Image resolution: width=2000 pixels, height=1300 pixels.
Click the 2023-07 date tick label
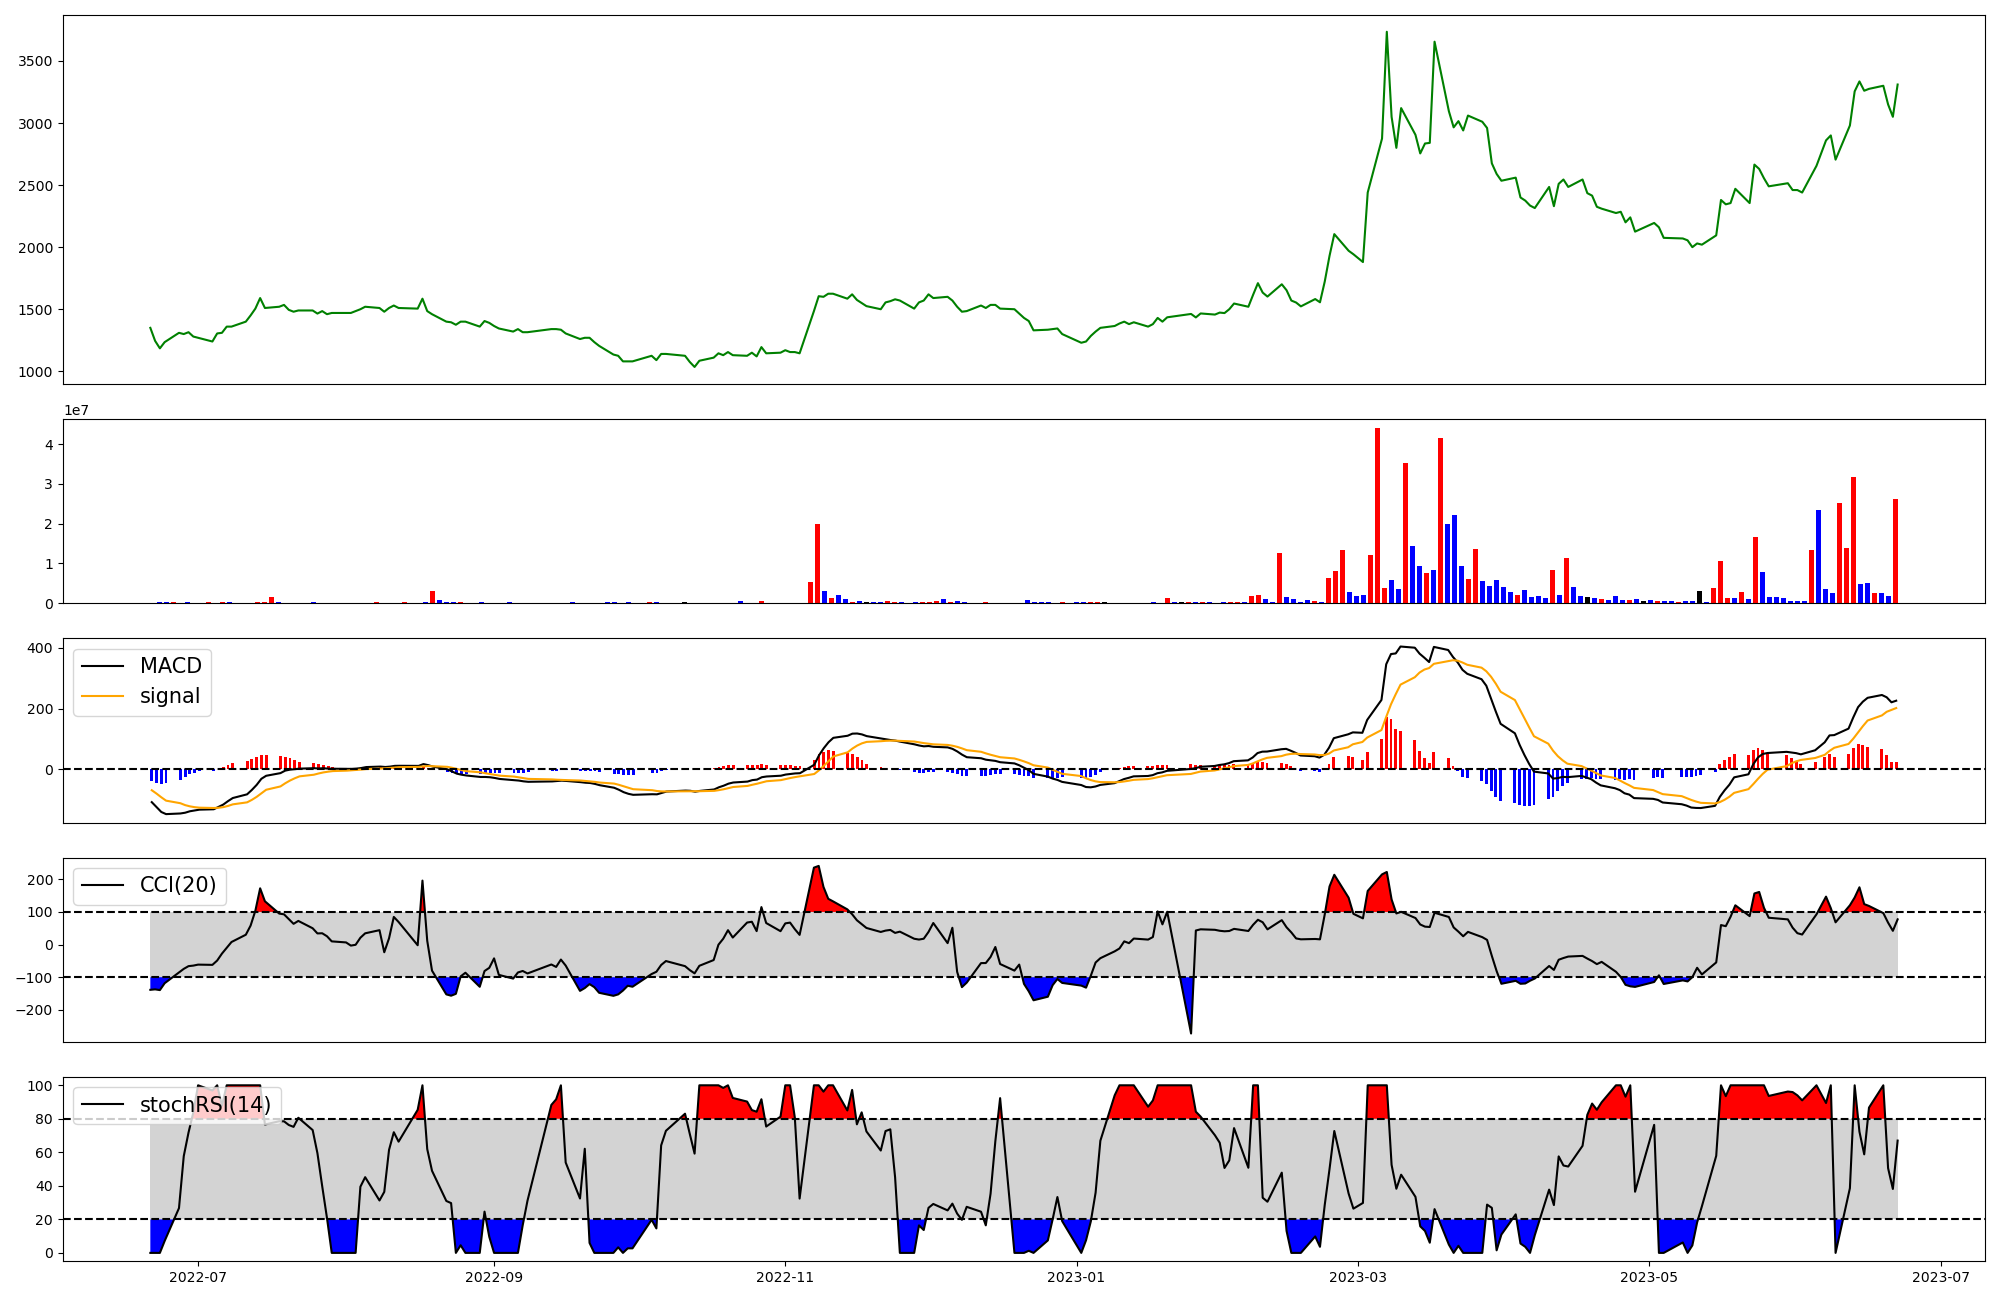pyautogui.click(x=1941, y=1277)
